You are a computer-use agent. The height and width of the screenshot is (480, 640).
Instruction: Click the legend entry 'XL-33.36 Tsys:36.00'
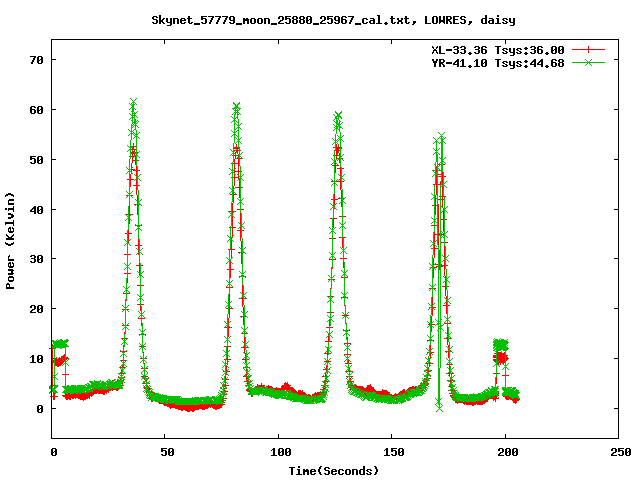pos(498,50)
